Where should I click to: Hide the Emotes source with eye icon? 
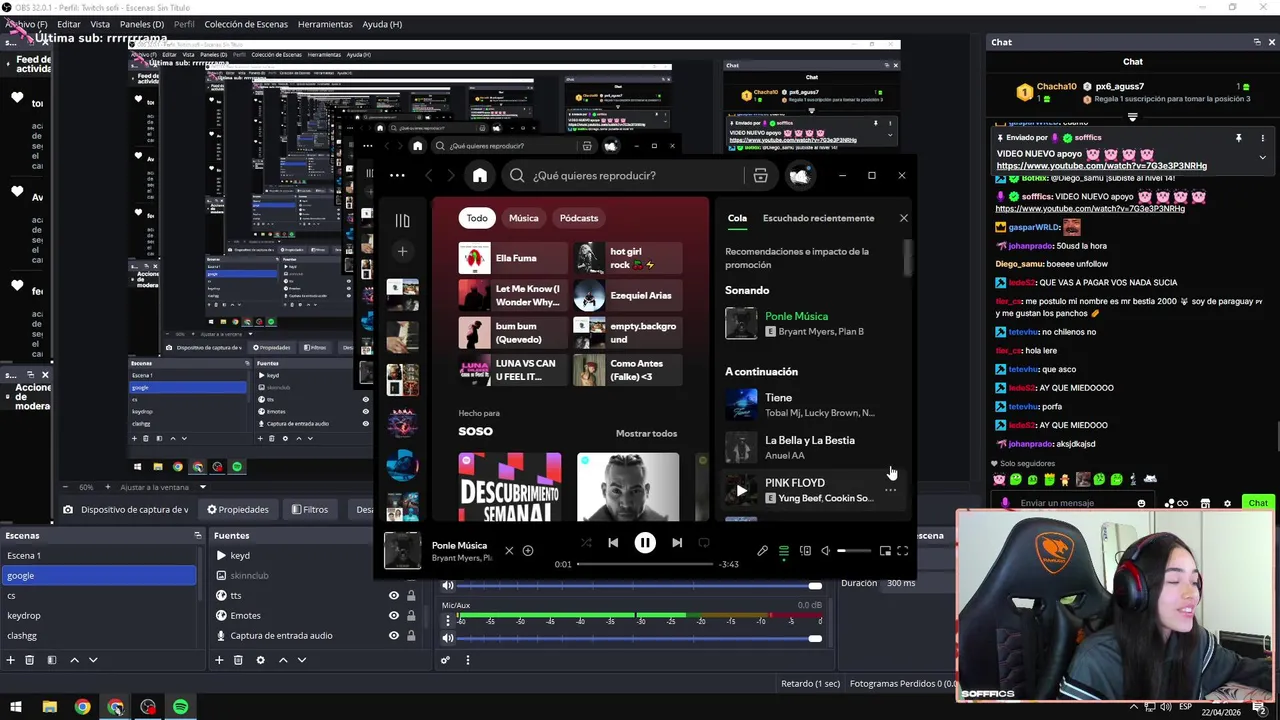393,615
